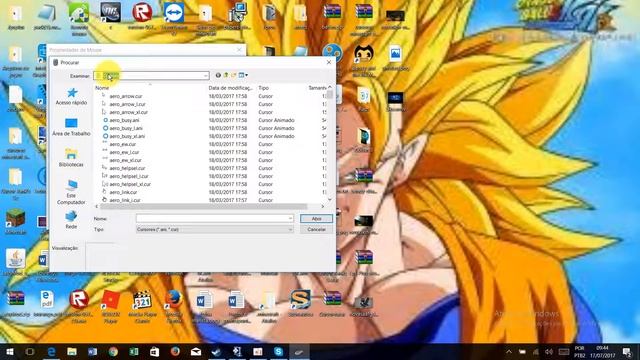Viewport: 640px width, 360px height.
Task: Select file aero_helpsel.cur
Action: click(127, 168)
